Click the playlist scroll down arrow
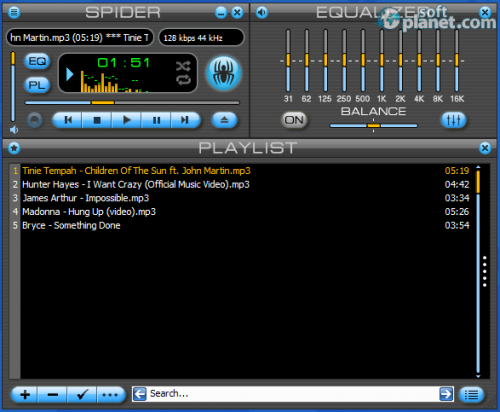 (x=478, y=376)
